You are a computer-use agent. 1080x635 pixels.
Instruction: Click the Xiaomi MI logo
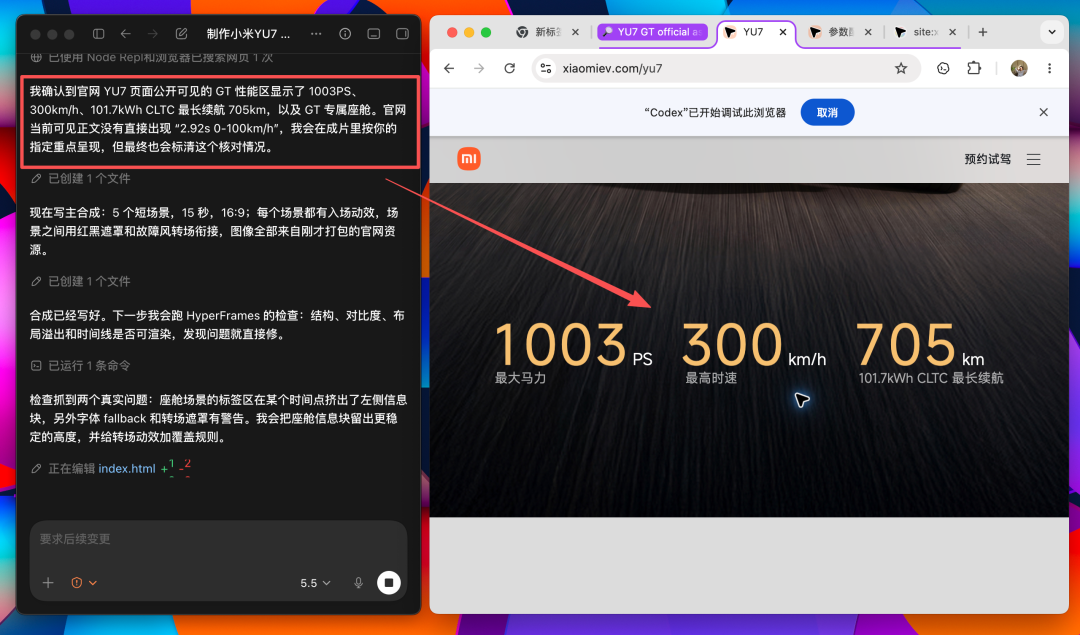coord(469,159)
